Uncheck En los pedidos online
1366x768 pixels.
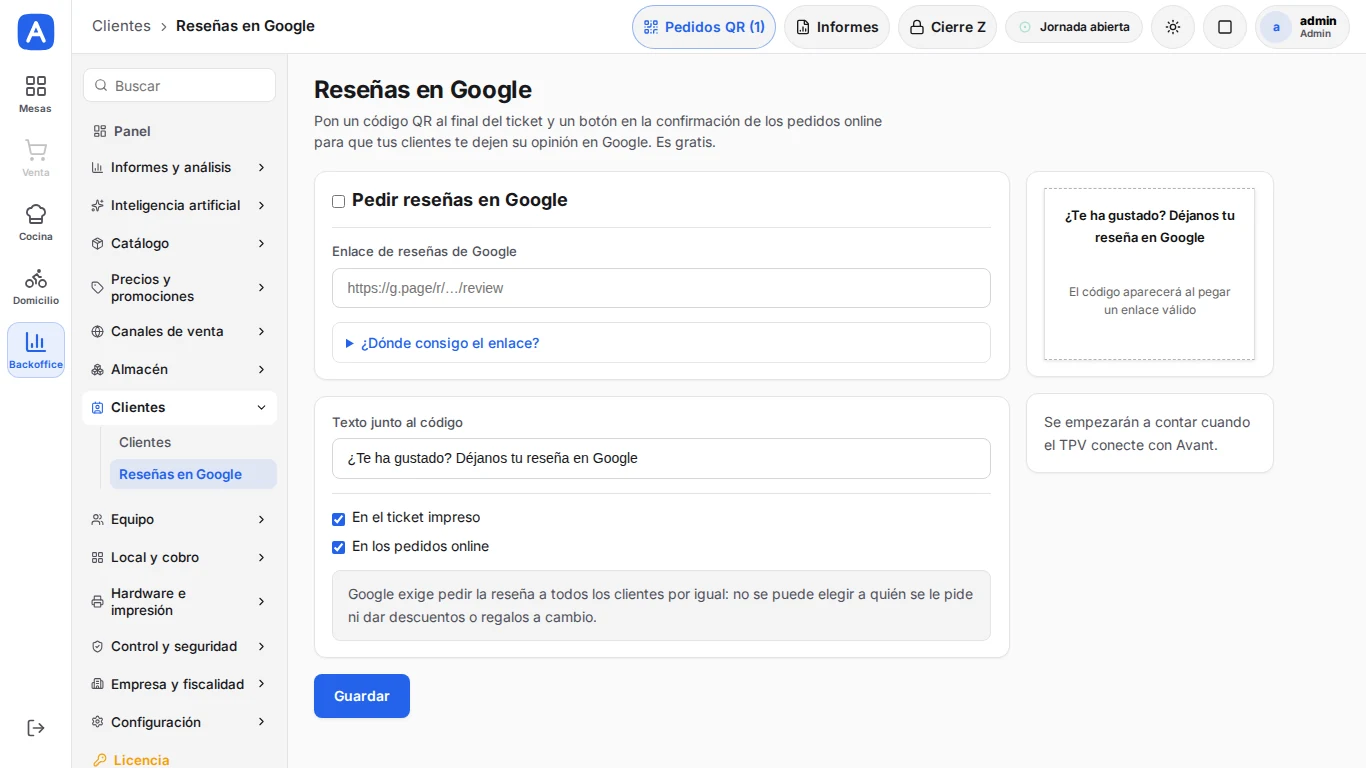tap(339, 547)
